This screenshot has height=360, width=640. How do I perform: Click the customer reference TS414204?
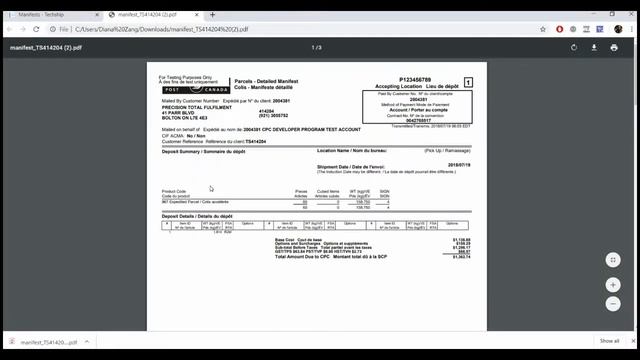[256, 142]
